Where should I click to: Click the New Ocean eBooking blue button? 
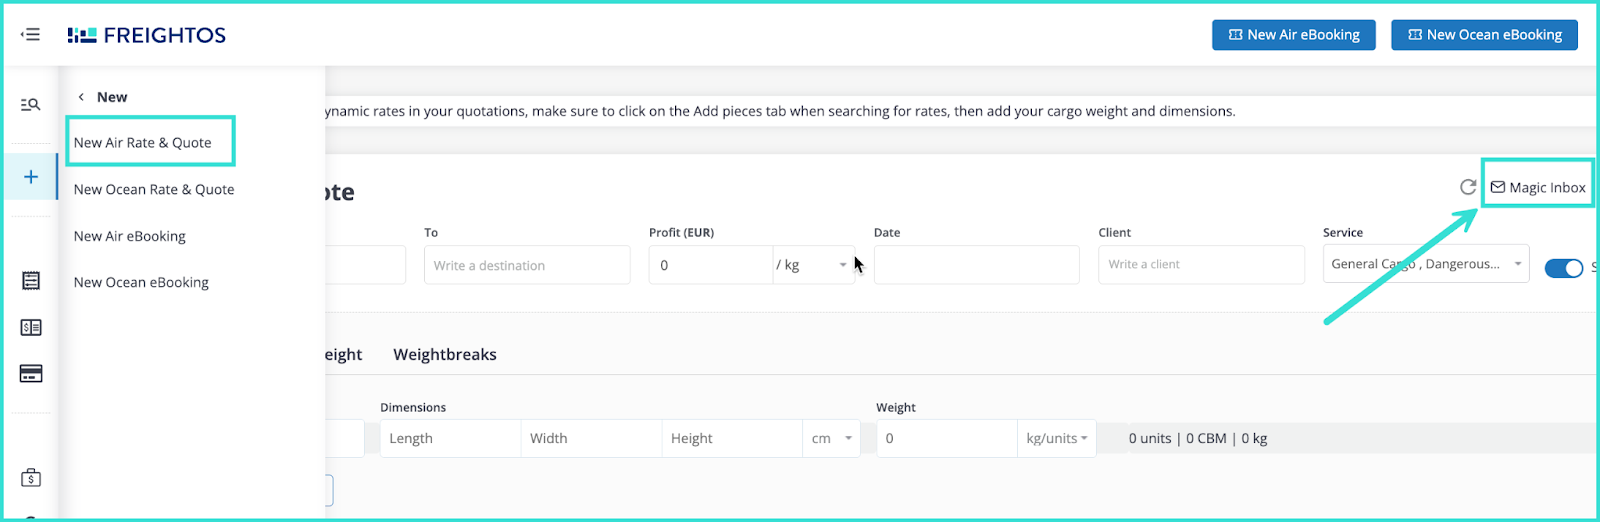1484,35
